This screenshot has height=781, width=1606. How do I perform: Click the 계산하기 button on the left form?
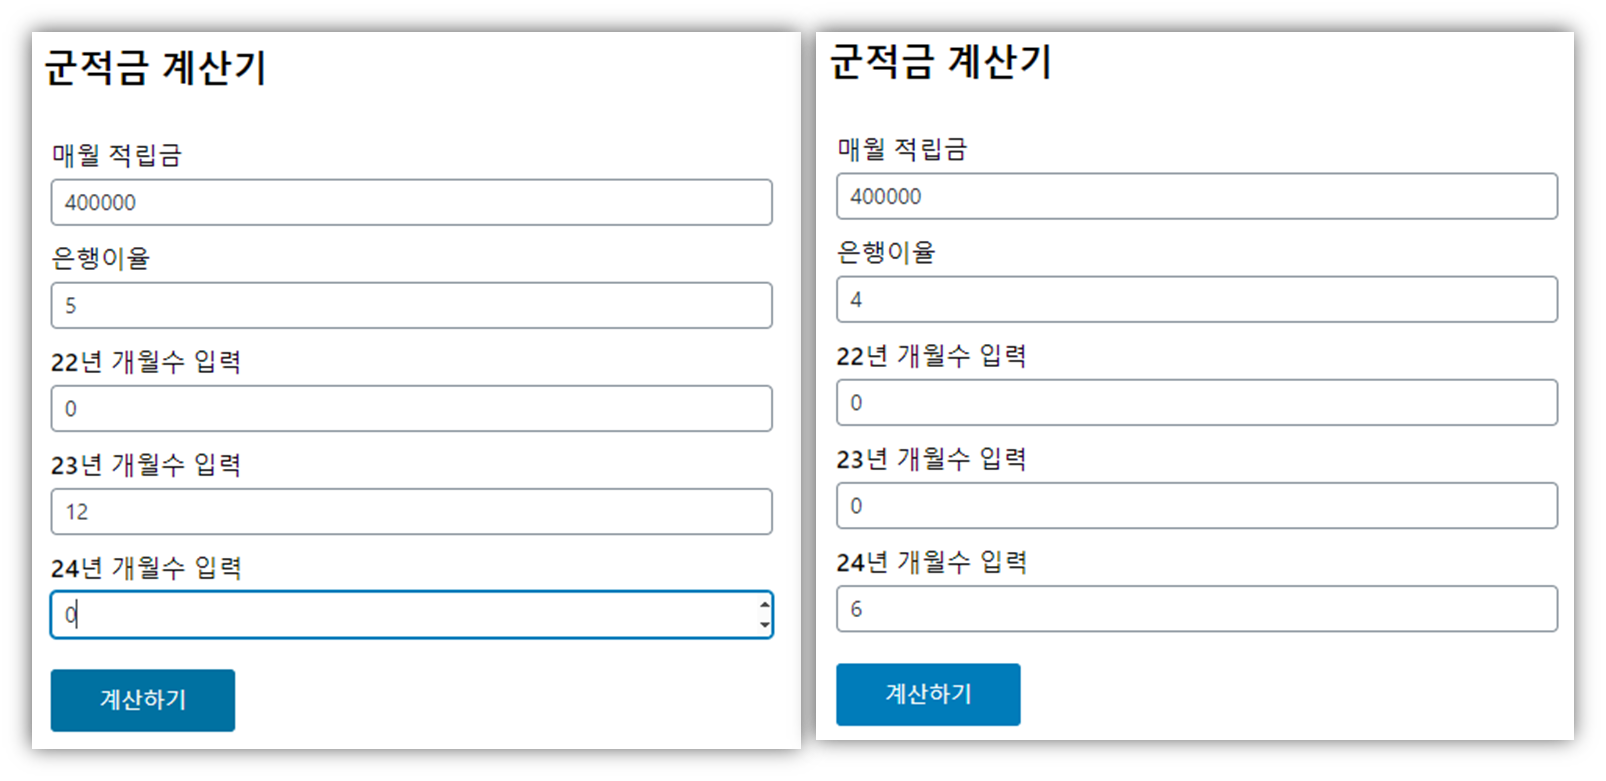click(142, 700)
